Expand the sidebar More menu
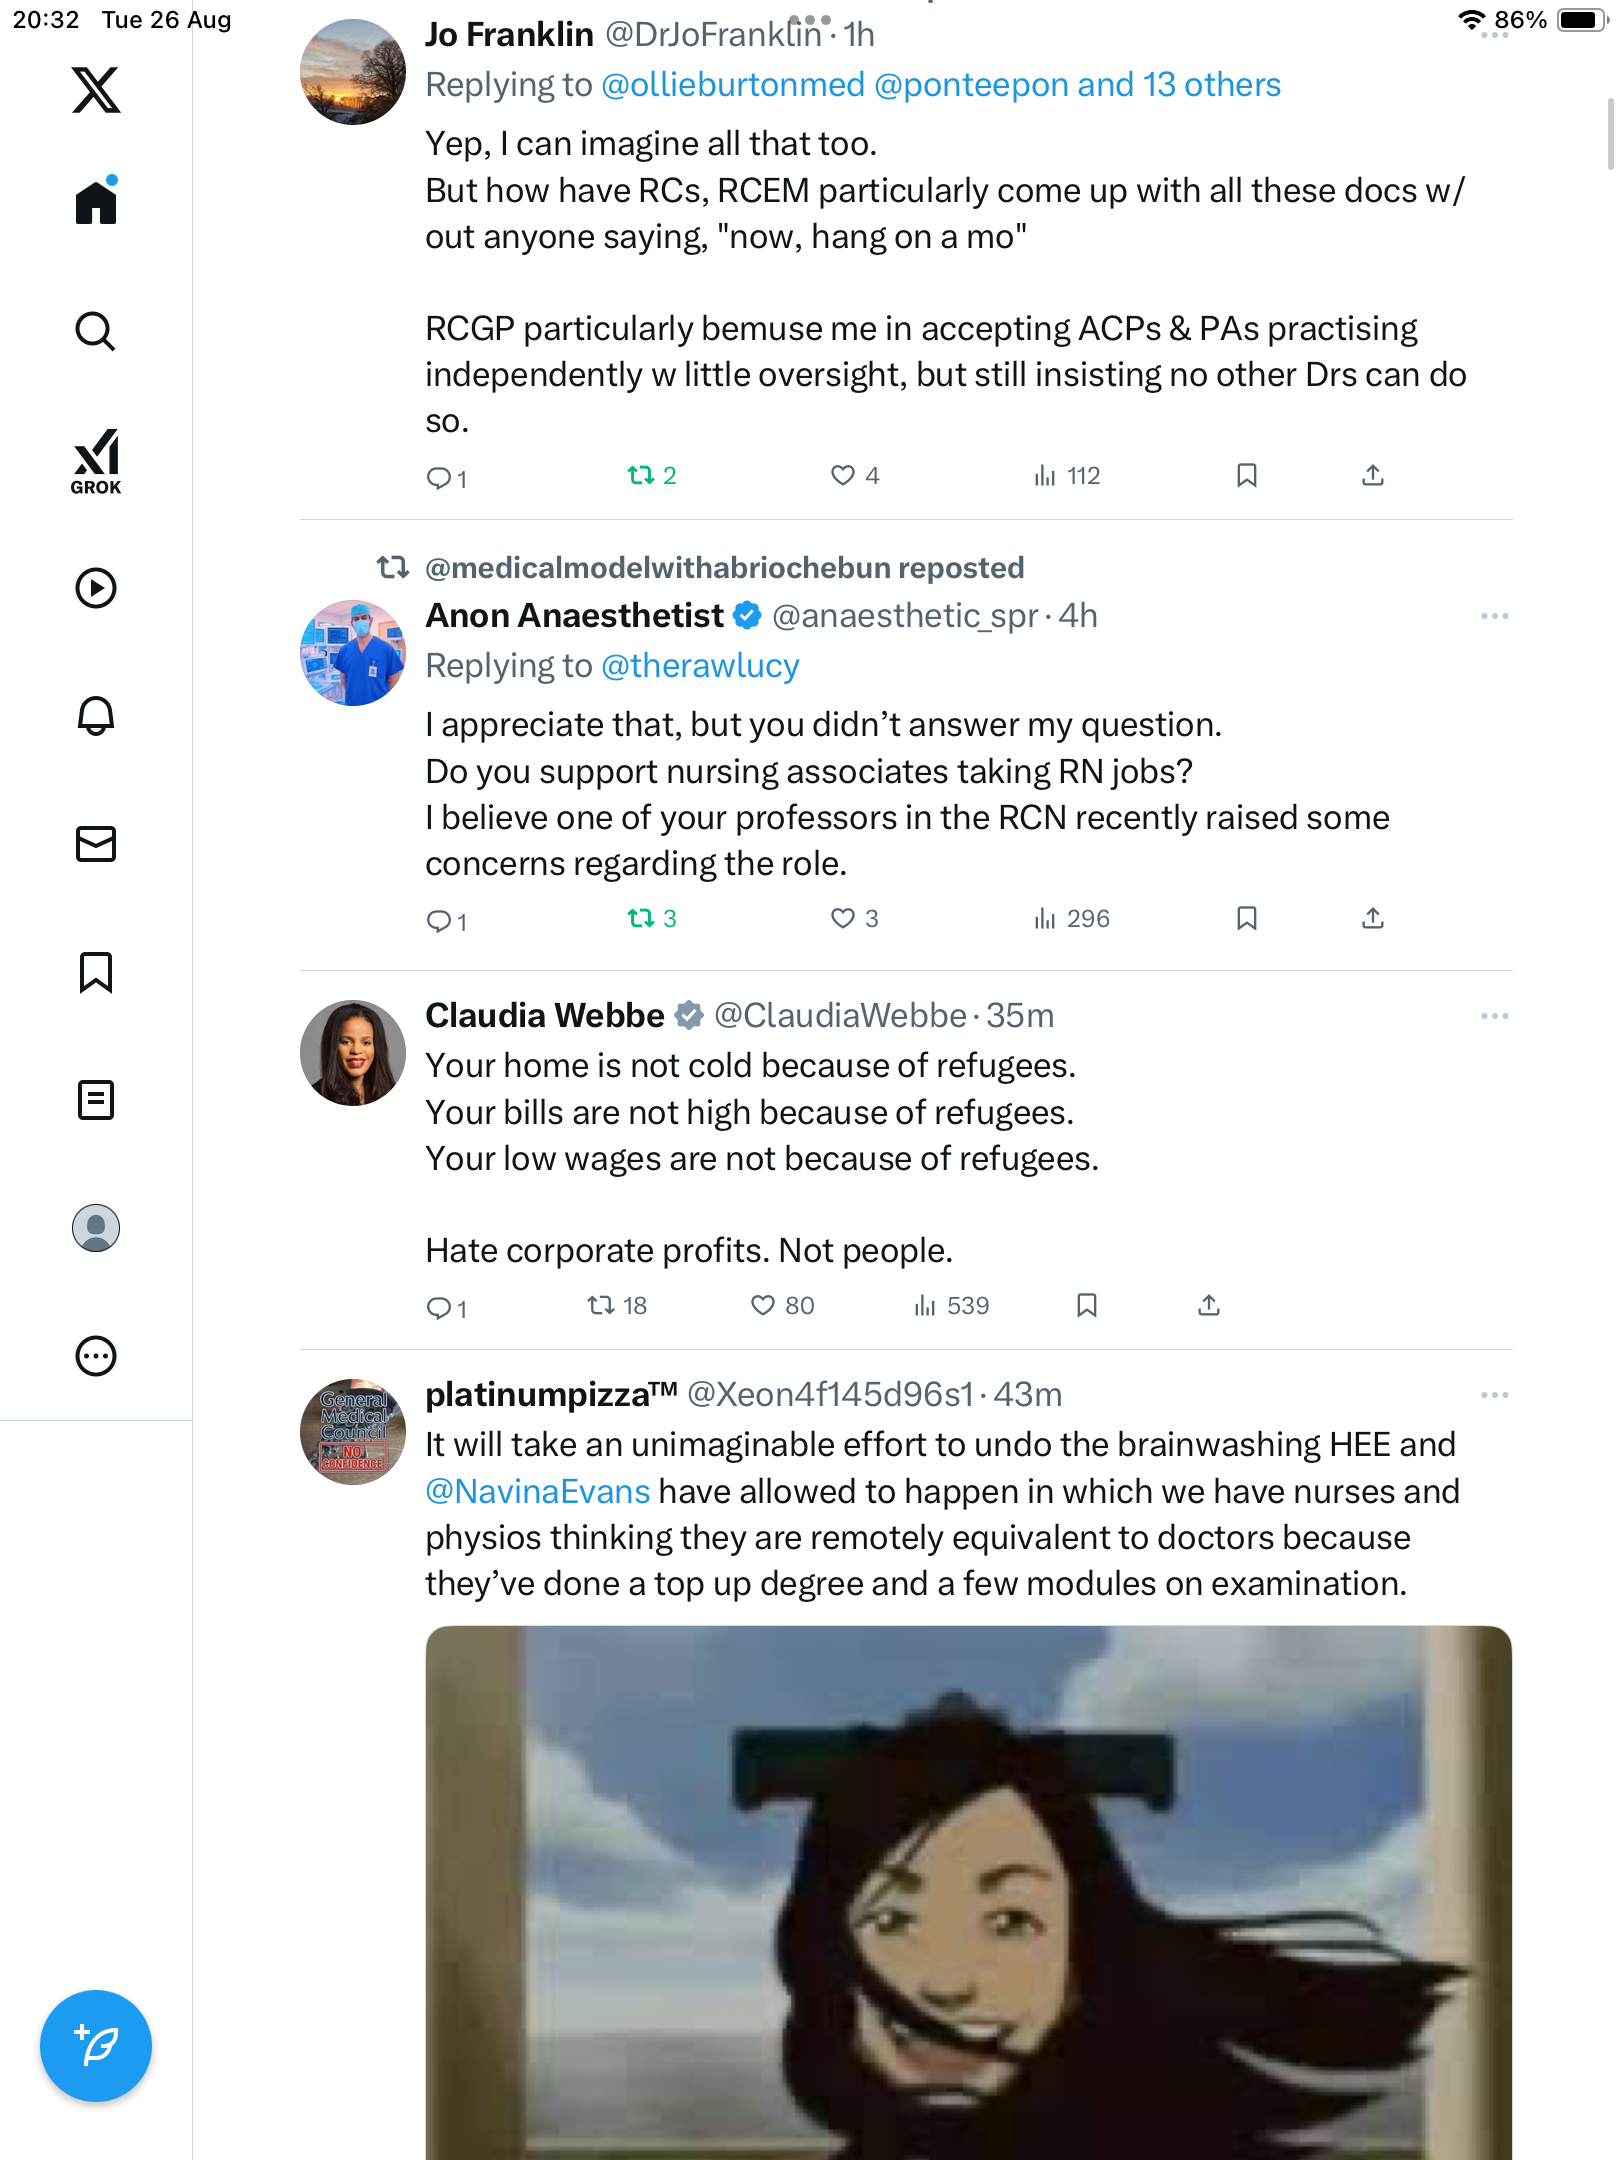The width and height of the screenshot is (1620, 2160). 96,1356
